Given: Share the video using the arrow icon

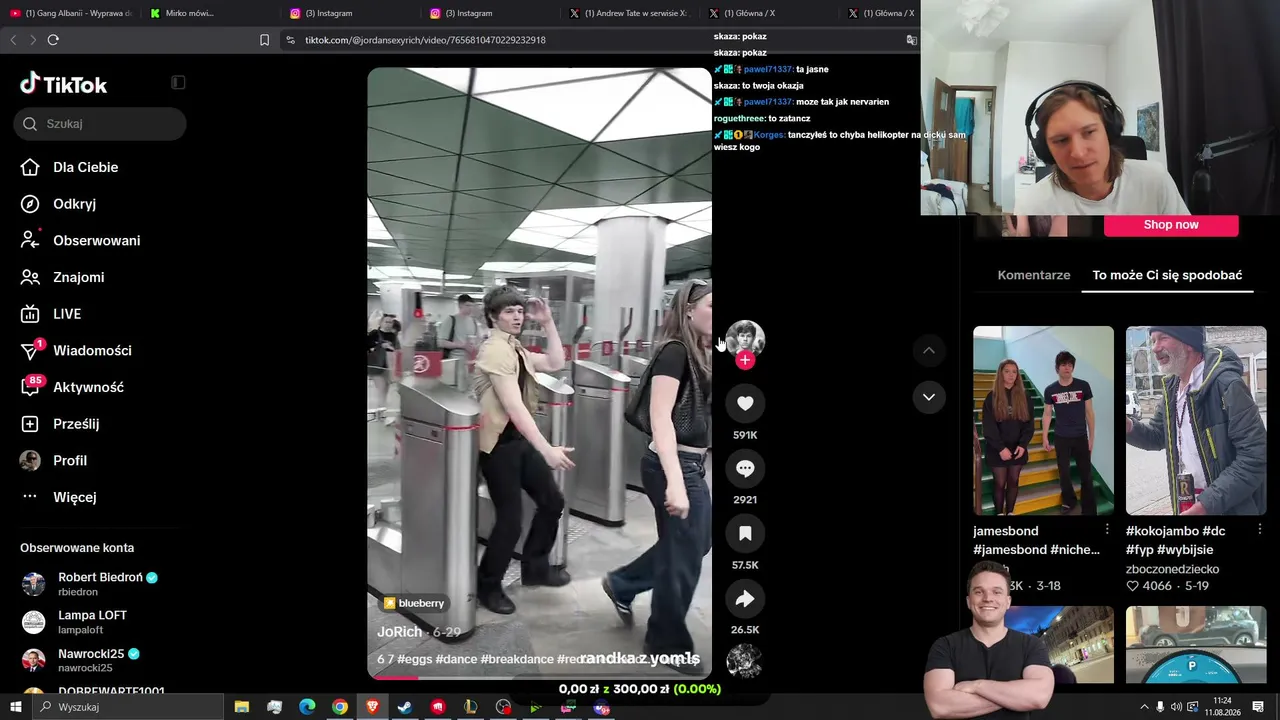Looking at the screenshot, I should [x=745, y=598].
